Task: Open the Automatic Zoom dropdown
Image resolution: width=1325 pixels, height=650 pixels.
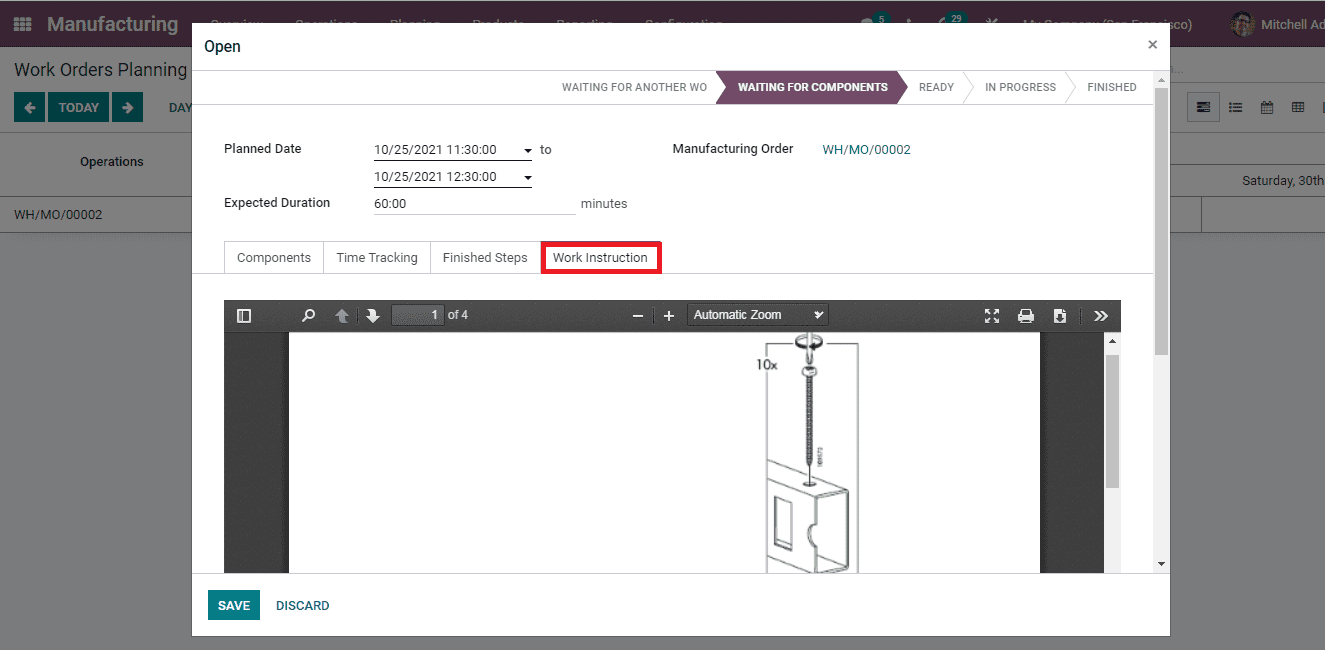Action: click(757, 314)
